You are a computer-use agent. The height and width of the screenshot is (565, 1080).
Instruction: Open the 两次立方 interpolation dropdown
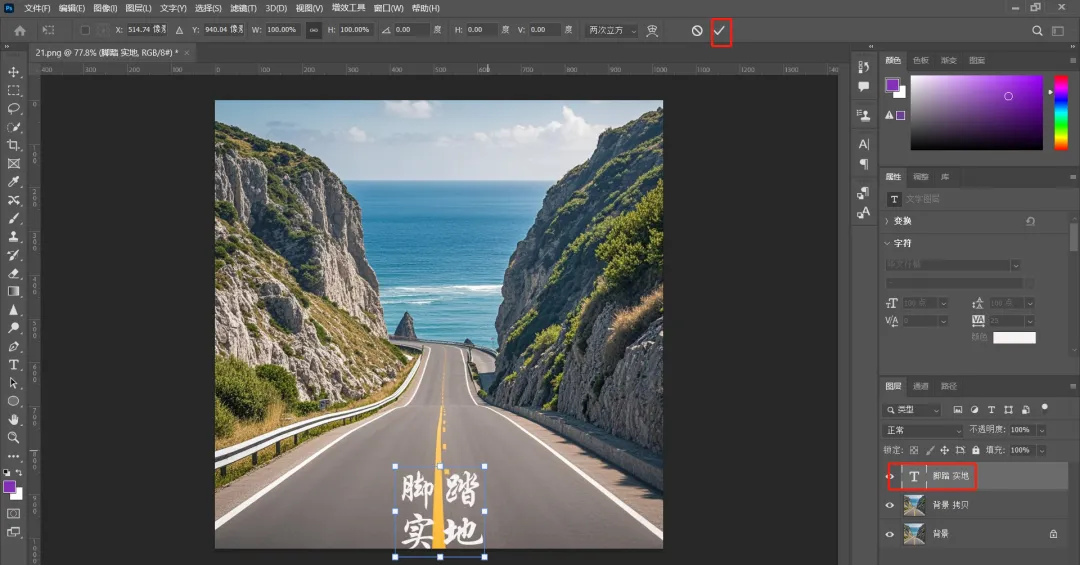click(611, 30)
